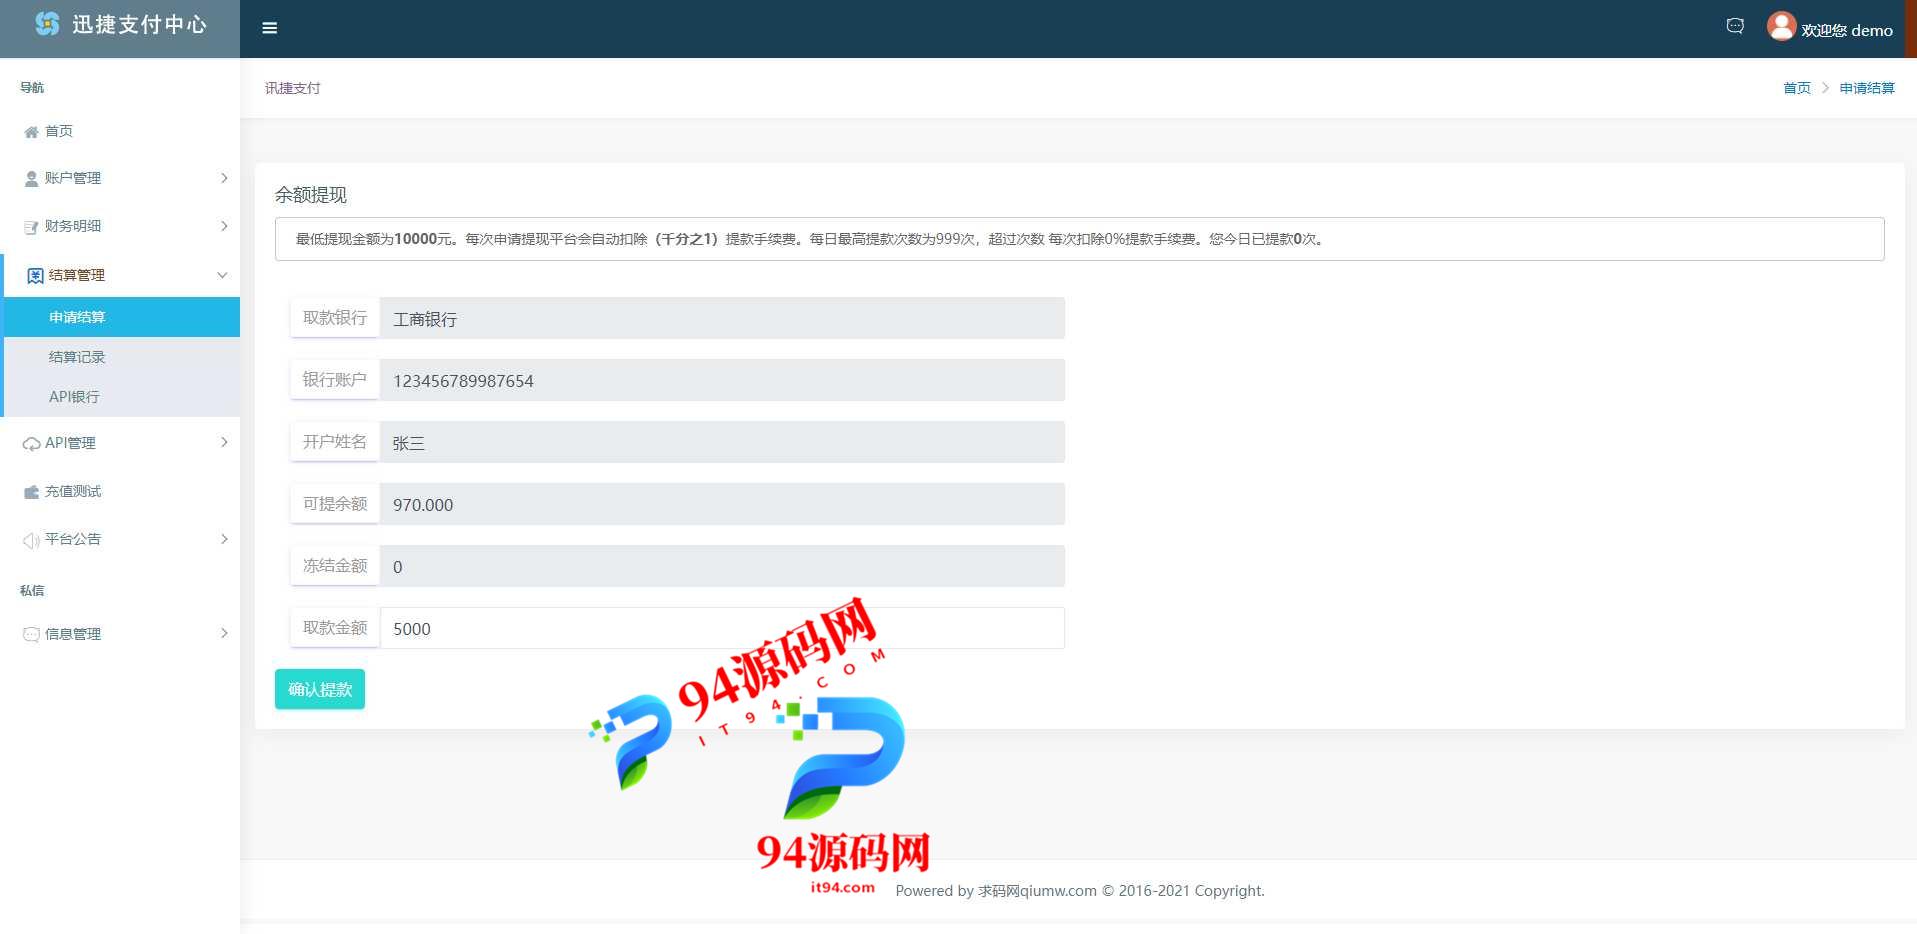Click the demo user avatar icon

1781,26
